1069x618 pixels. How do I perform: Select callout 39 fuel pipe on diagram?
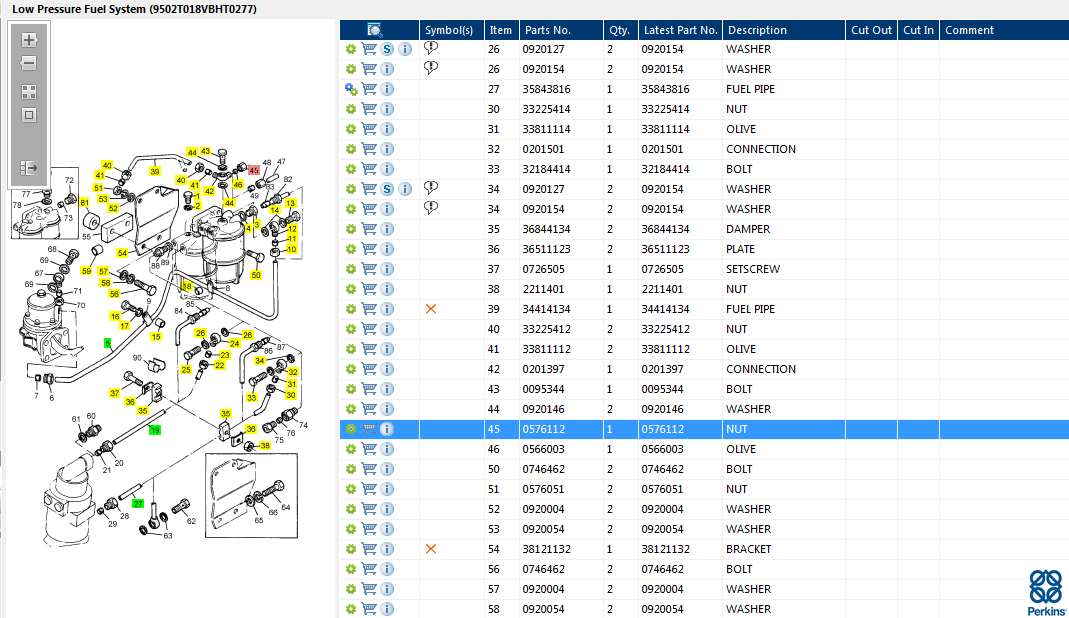[x=155, y=172]
